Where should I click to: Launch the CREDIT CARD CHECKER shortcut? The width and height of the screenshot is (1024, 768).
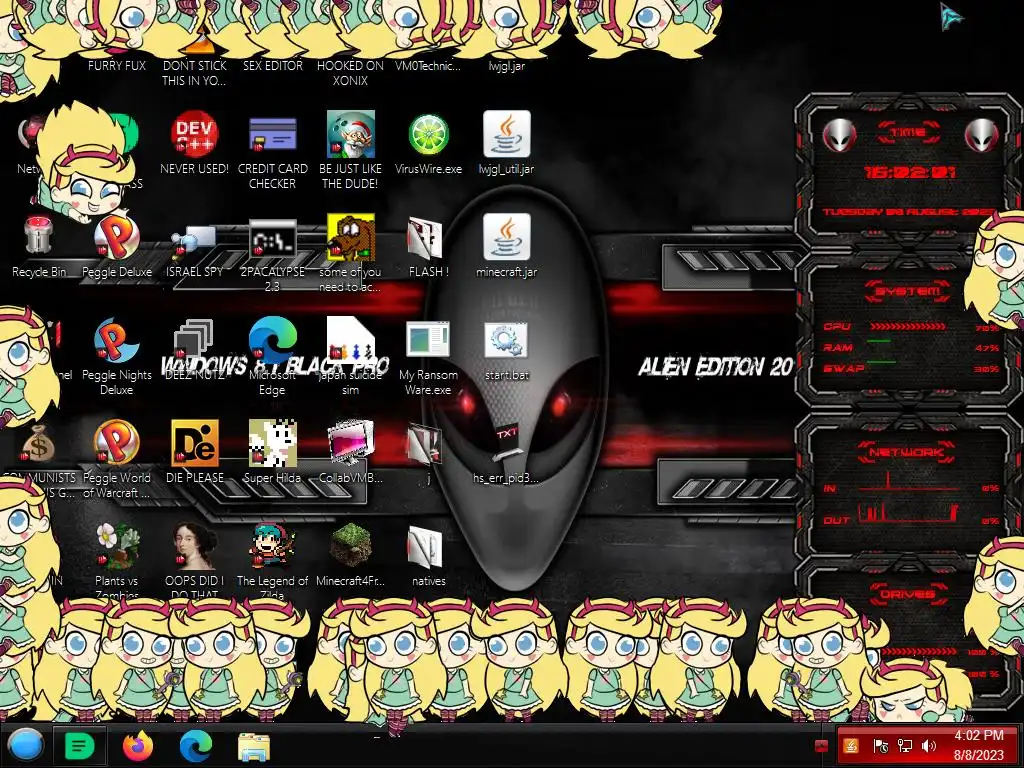pos(272,135)
